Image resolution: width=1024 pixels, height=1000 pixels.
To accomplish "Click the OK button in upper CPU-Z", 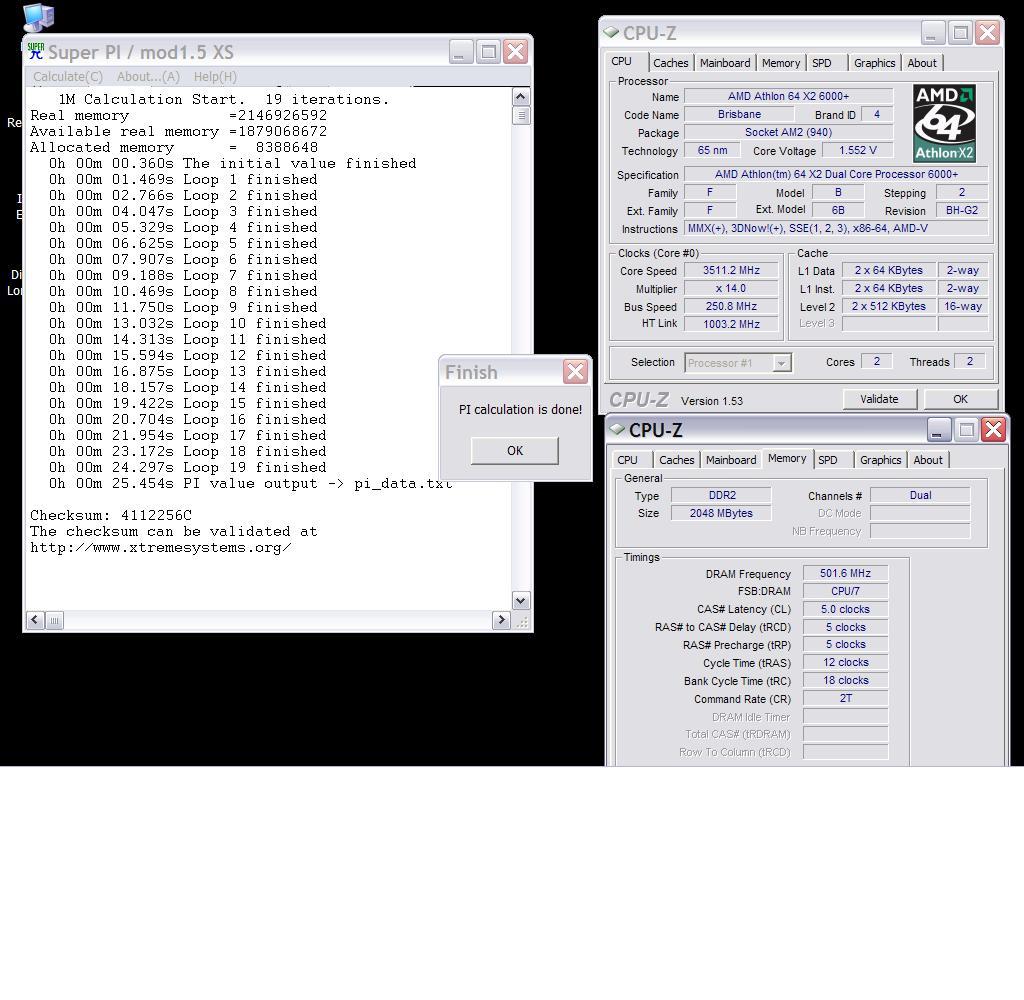I will 960,399.
